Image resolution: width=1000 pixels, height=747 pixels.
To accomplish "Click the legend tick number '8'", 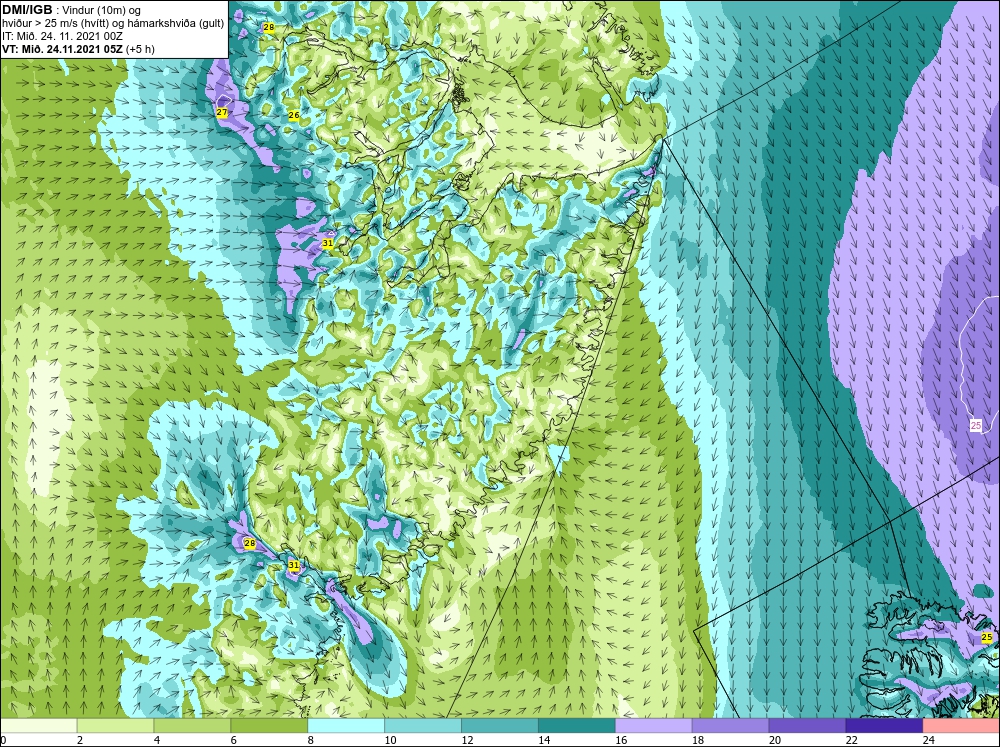I will 311,740.
